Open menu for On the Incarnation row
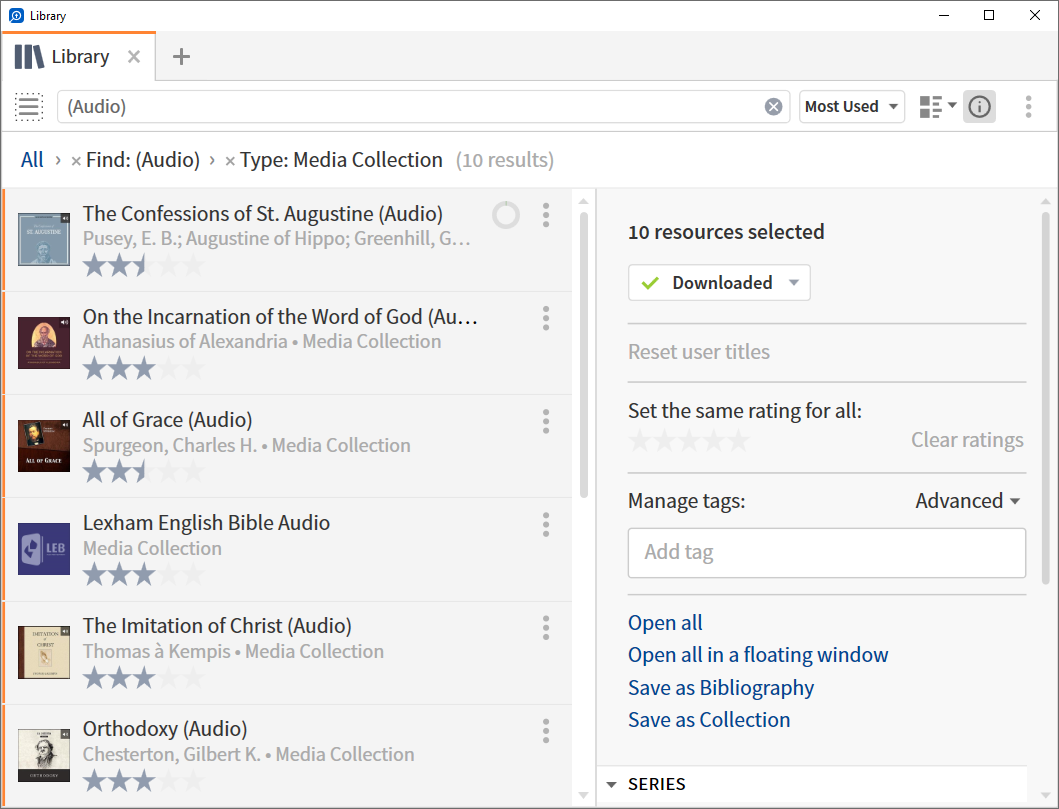The width and height of the screenshot is (1059, 809). point(546,318)
